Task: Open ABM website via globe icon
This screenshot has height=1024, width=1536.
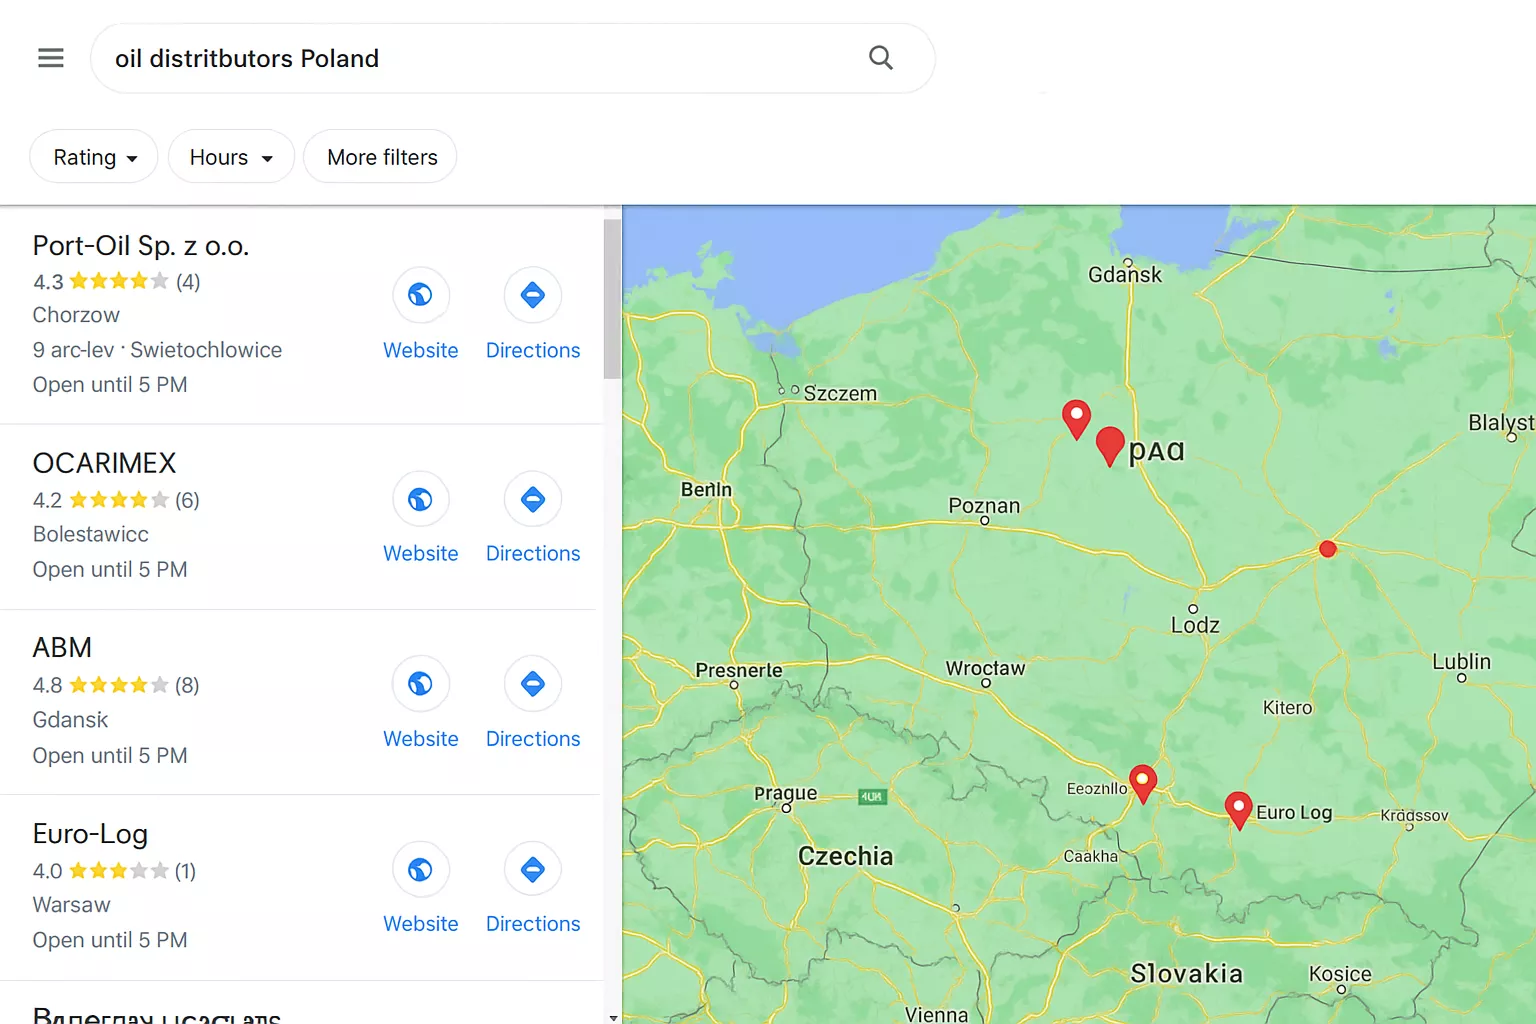Action: (x=420, y=684)
